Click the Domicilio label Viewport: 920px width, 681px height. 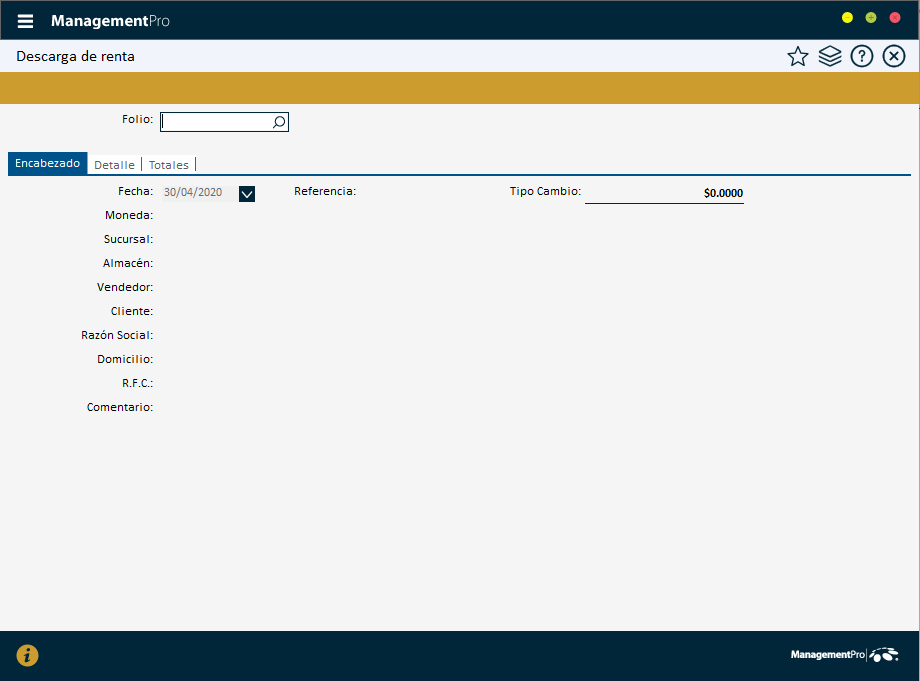pos(125,359)
